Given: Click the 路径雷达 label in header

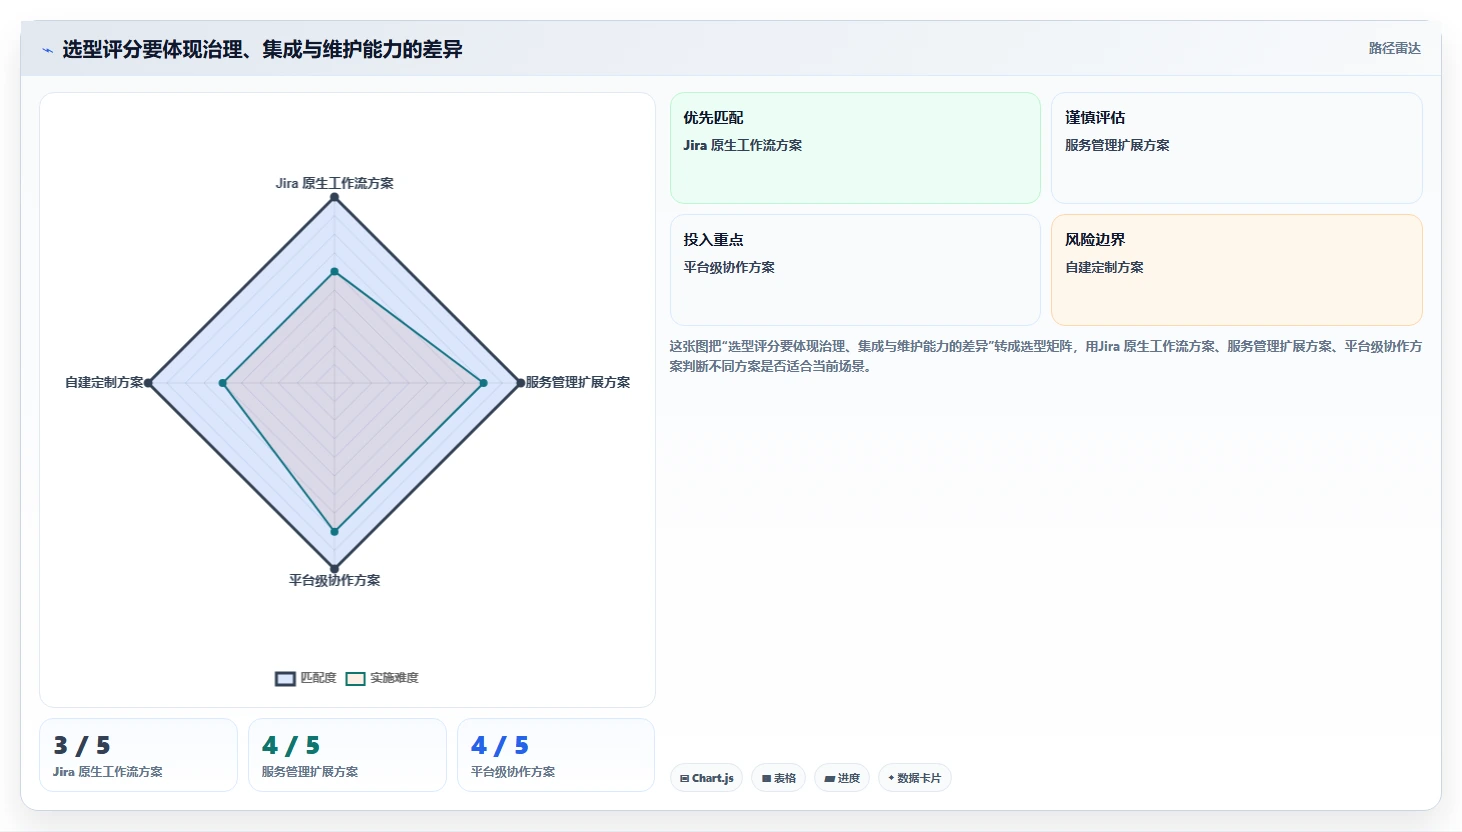Looking at the screenshot, I should 1394,48.
